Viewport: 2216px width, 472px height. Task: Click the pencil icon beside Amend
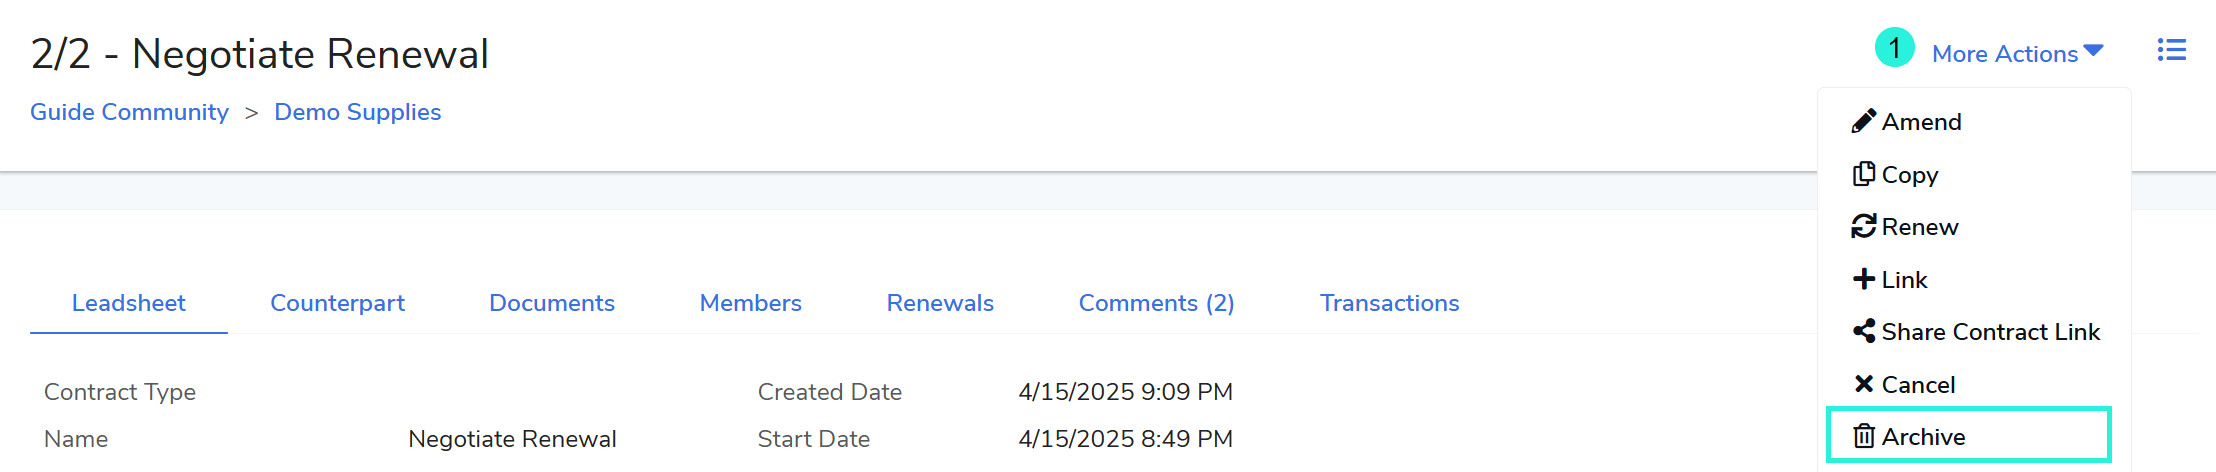[x=1863, y=122]
